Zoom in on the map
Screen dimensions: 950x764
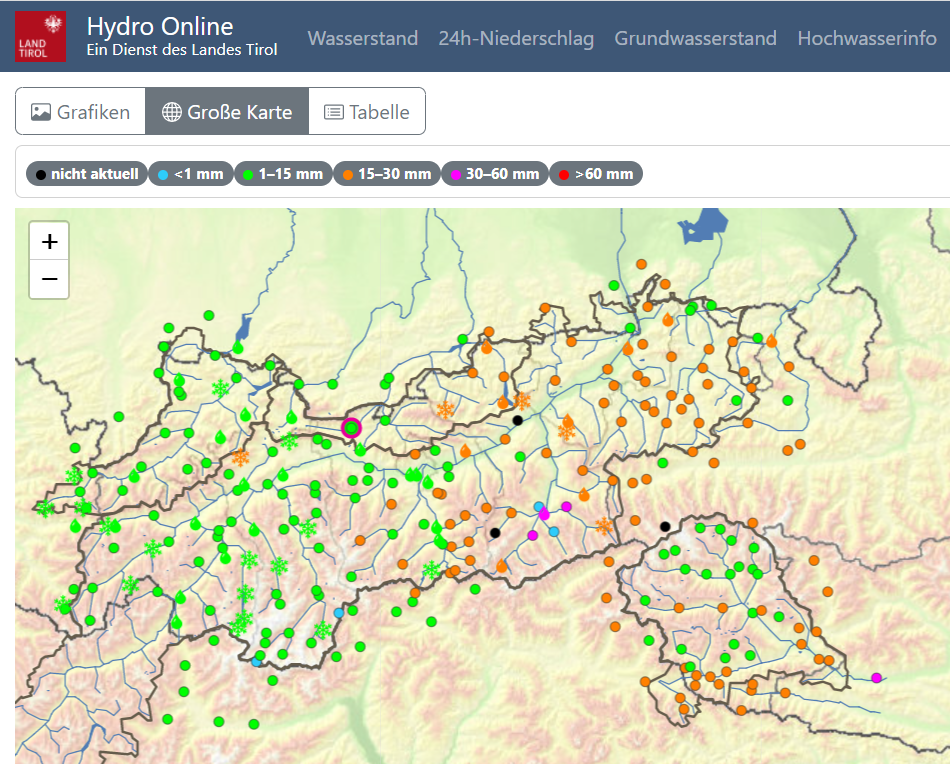point(49,242)
